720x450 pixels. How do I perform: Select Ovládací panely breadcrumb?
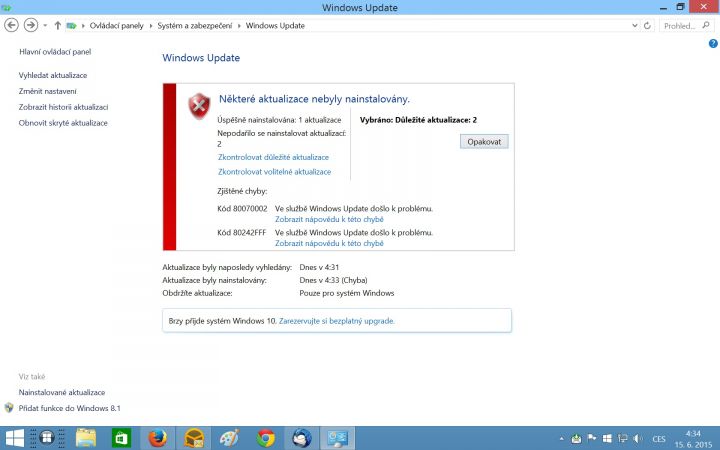click(x=116, y=26)
